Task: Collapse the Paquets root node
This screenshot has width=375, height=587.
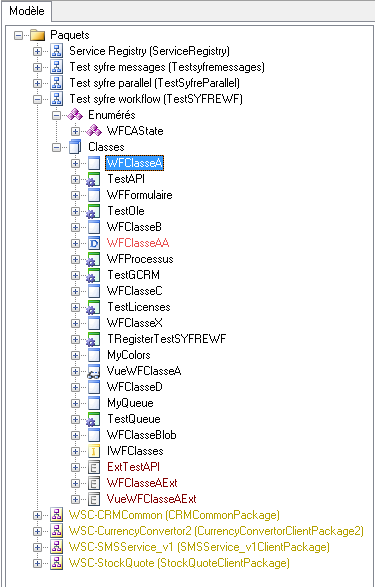Action: point(18,36)
